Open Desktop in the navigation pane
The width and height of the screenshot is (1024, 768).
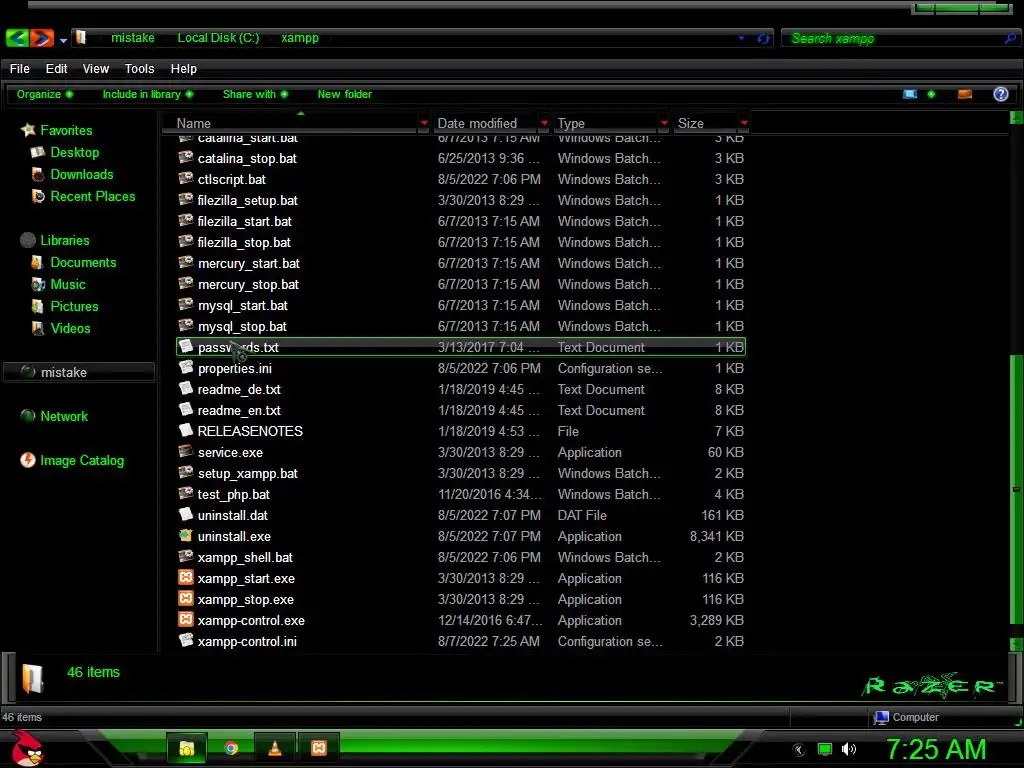[74, 152]
